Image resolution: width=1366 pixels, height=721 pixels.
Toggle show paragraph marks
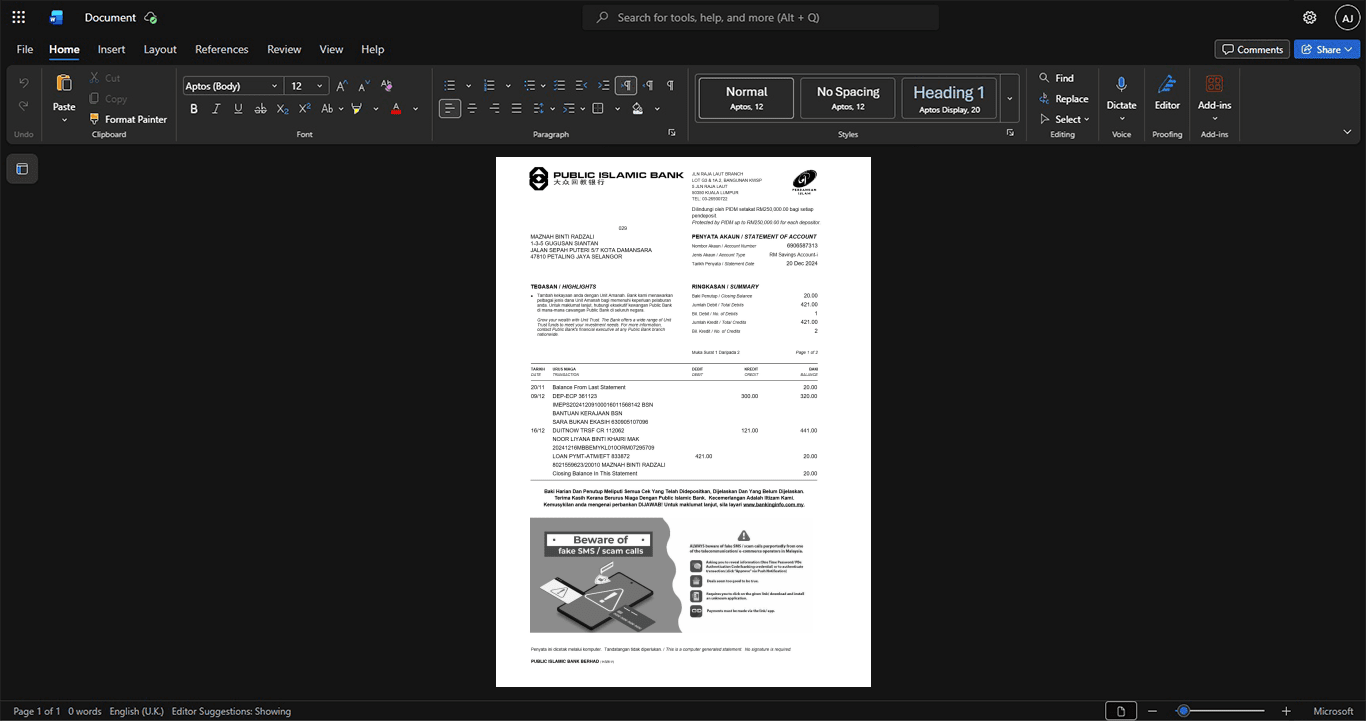(670, 85)
